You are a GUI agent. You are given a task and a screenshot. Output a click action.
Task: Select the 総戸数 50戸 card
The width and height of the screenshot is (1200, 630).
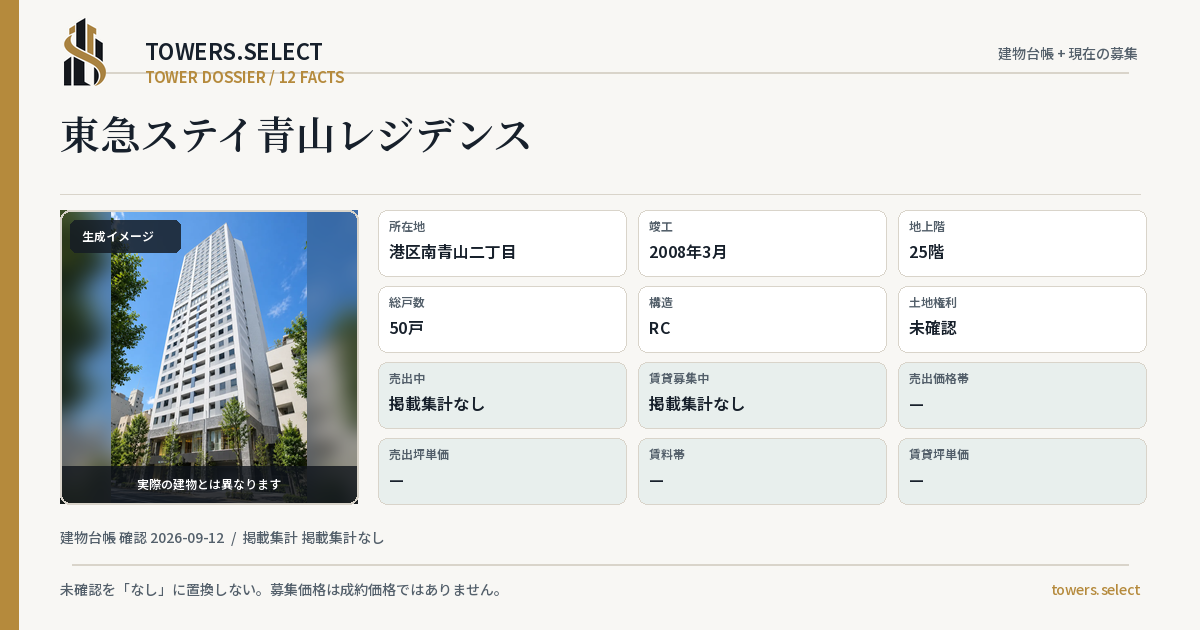502,319
